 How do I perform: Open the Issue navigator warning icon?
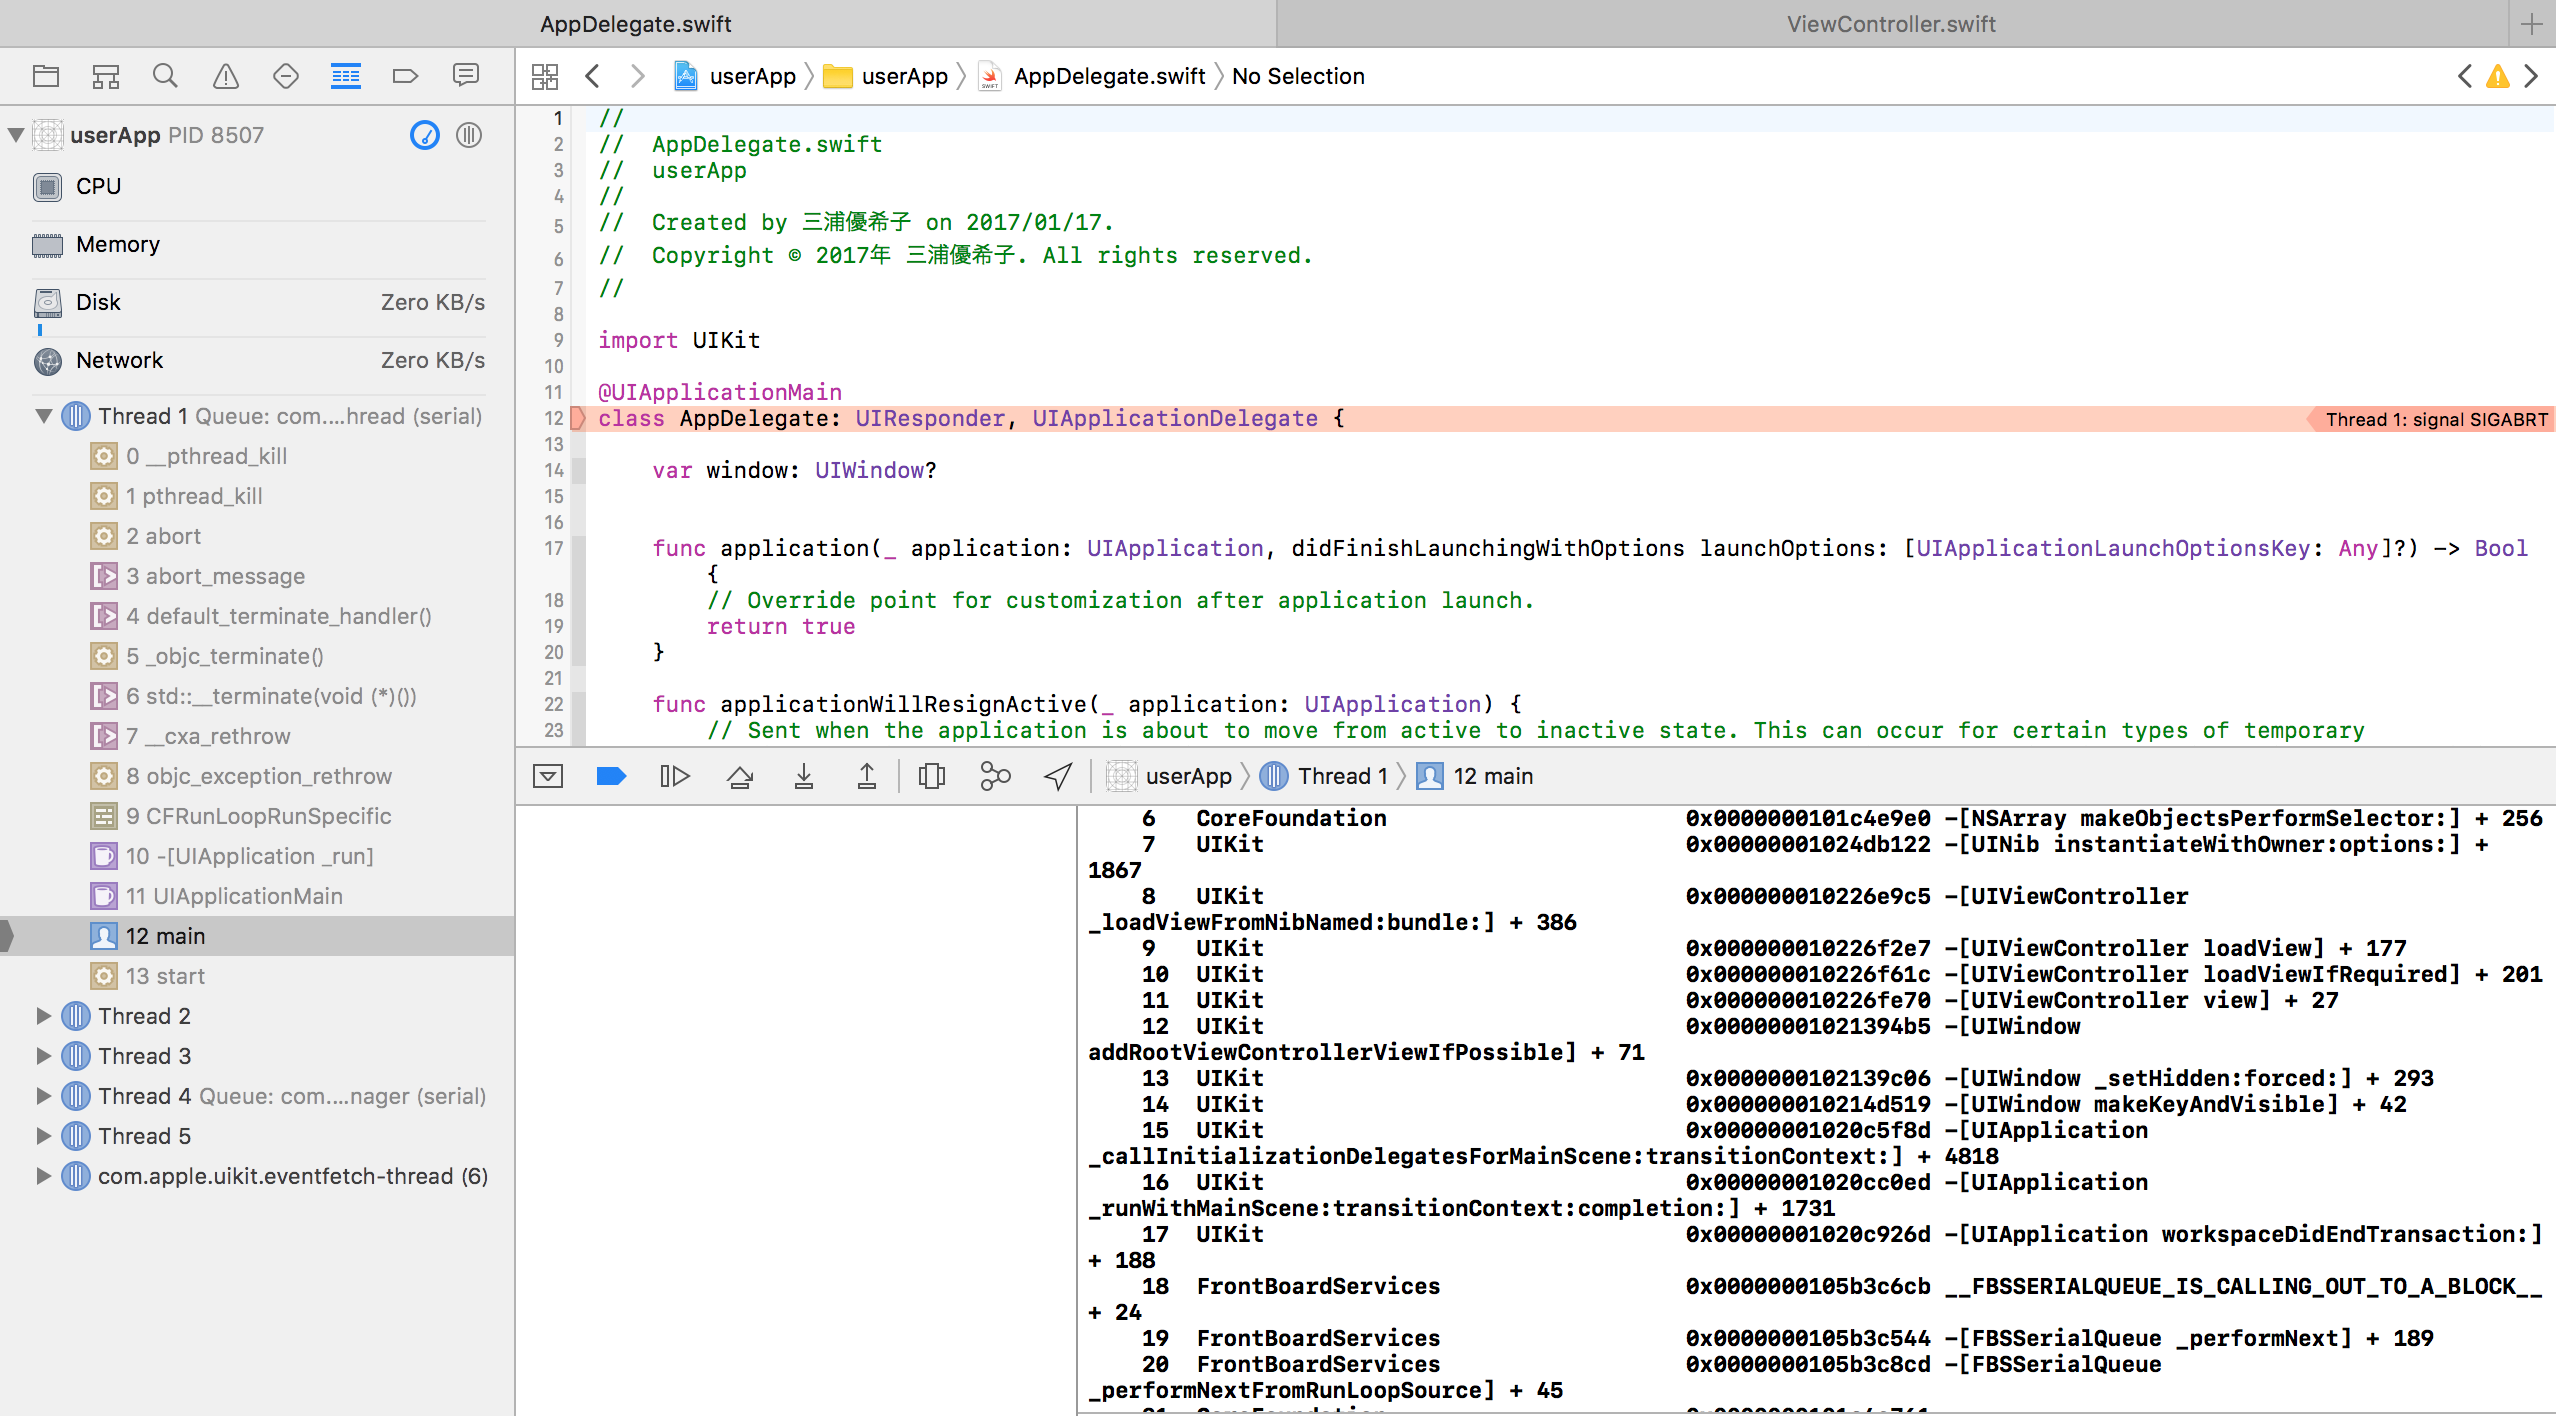click(226, 76)
